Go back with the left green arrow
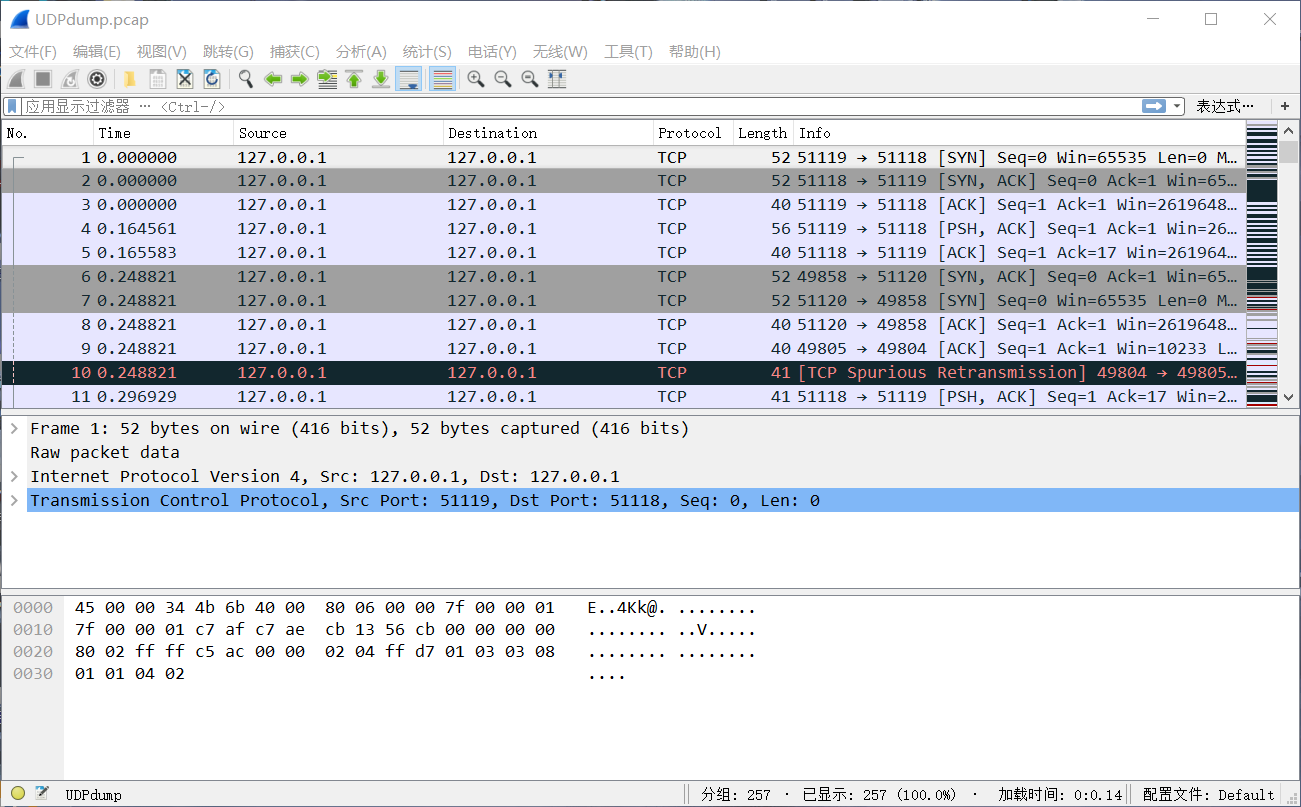 (272, 79)
